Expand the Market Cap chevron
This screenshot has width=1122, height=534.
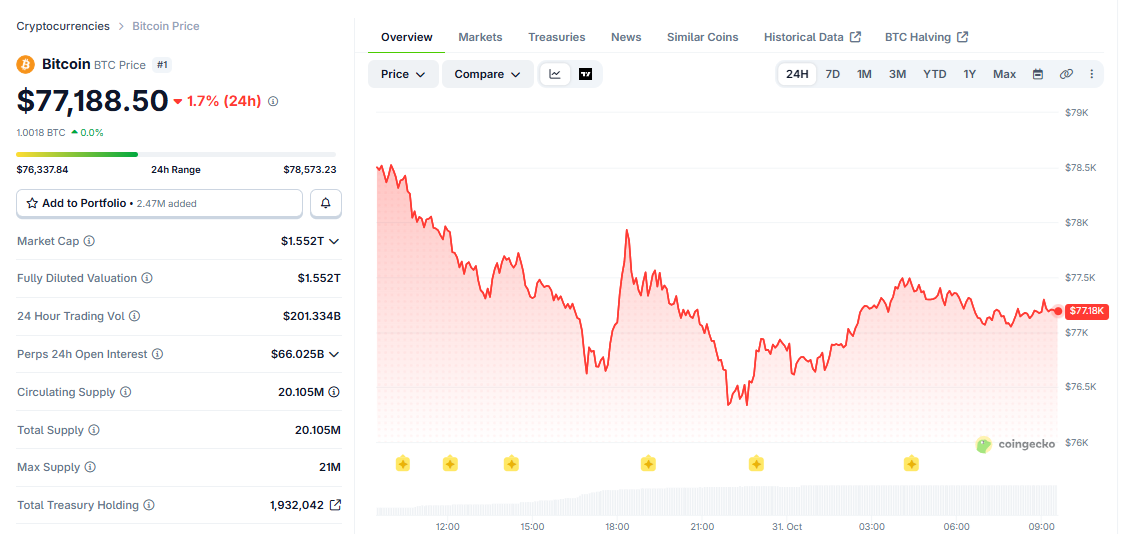pyautogui.click(x=333, y=241)
